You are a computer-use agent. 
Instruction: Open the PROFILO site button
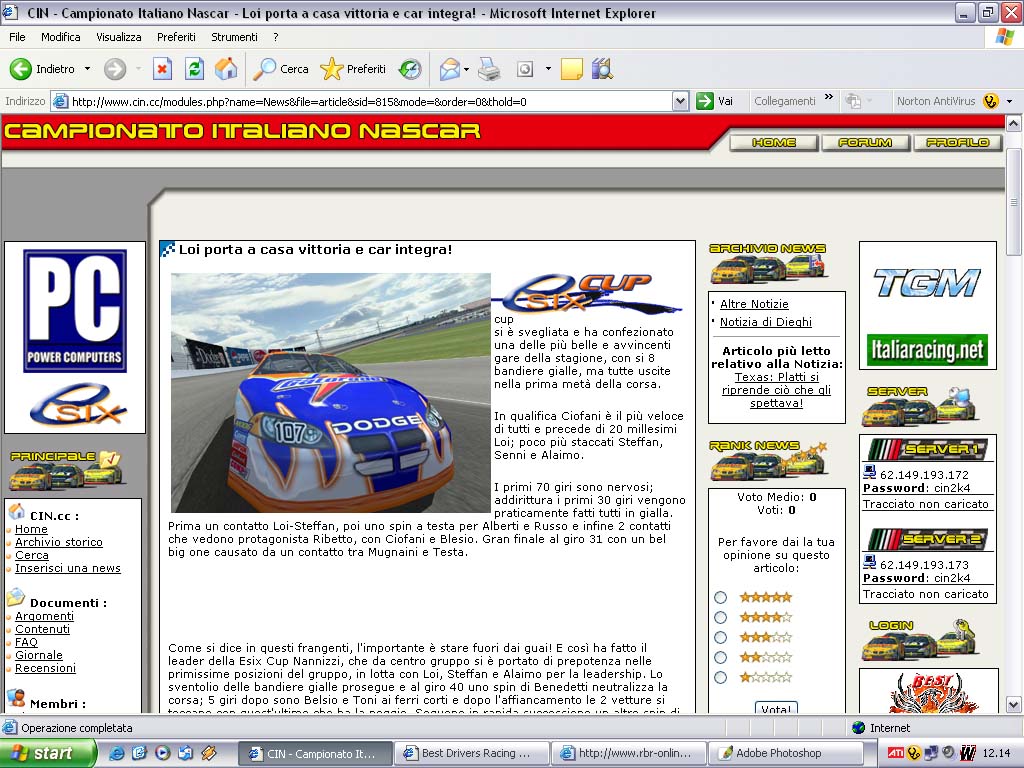tap(957, 142)
